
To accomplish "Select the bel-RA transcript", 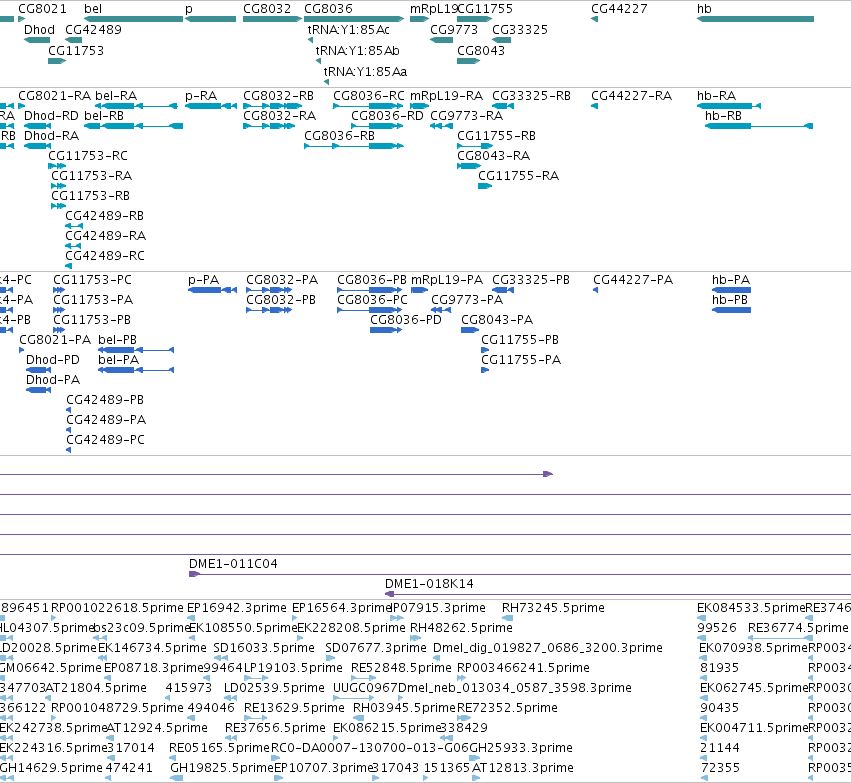I will tap(136, 106).
